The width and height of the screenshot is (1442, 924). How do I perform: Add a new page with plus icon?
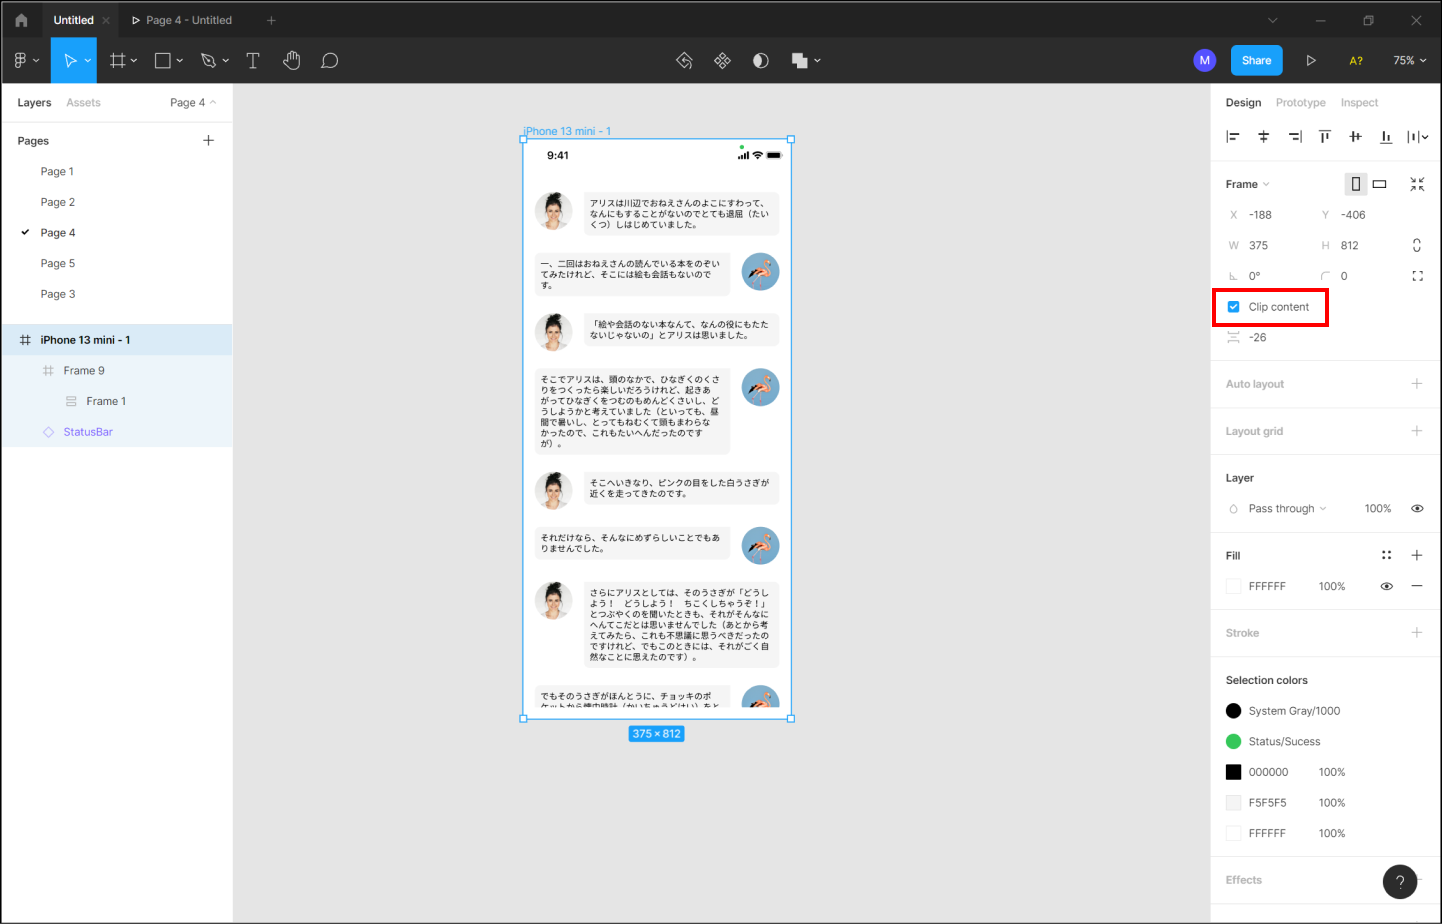208,141
